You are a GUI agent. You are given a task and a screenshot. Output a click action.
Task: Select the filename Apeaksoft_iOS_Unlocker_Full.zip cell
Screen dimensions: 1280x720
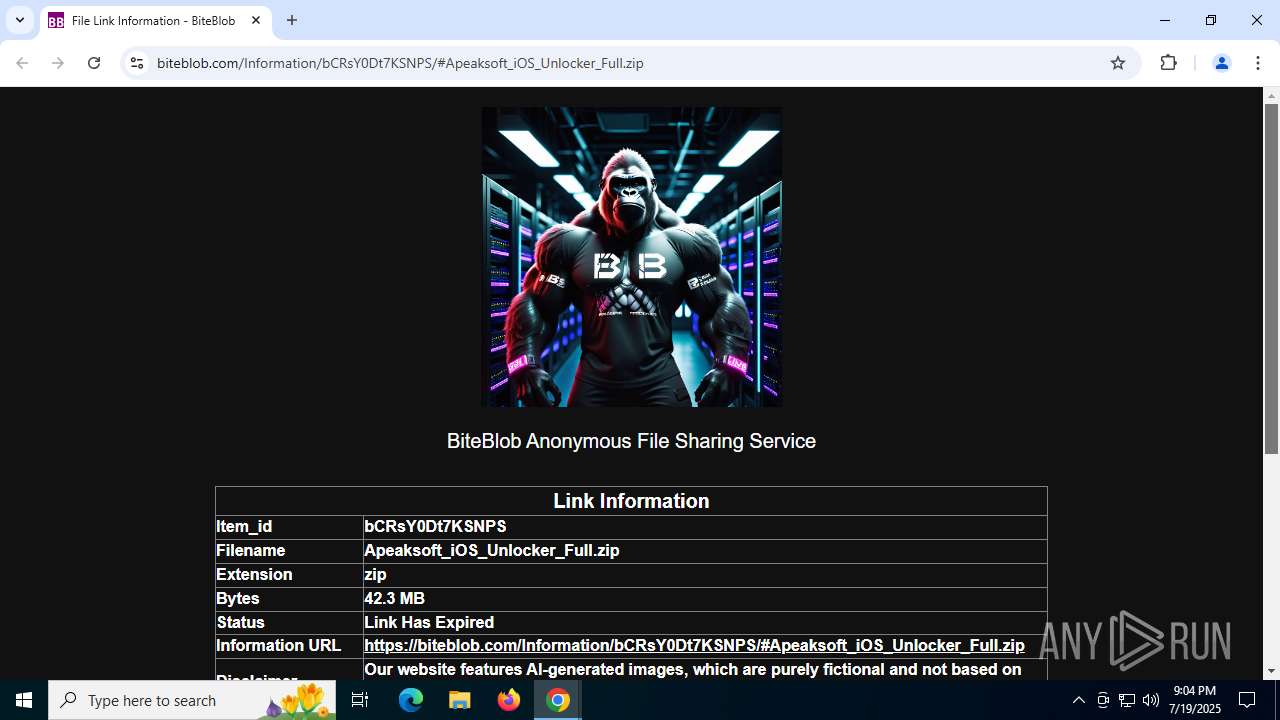click(705, 551)
